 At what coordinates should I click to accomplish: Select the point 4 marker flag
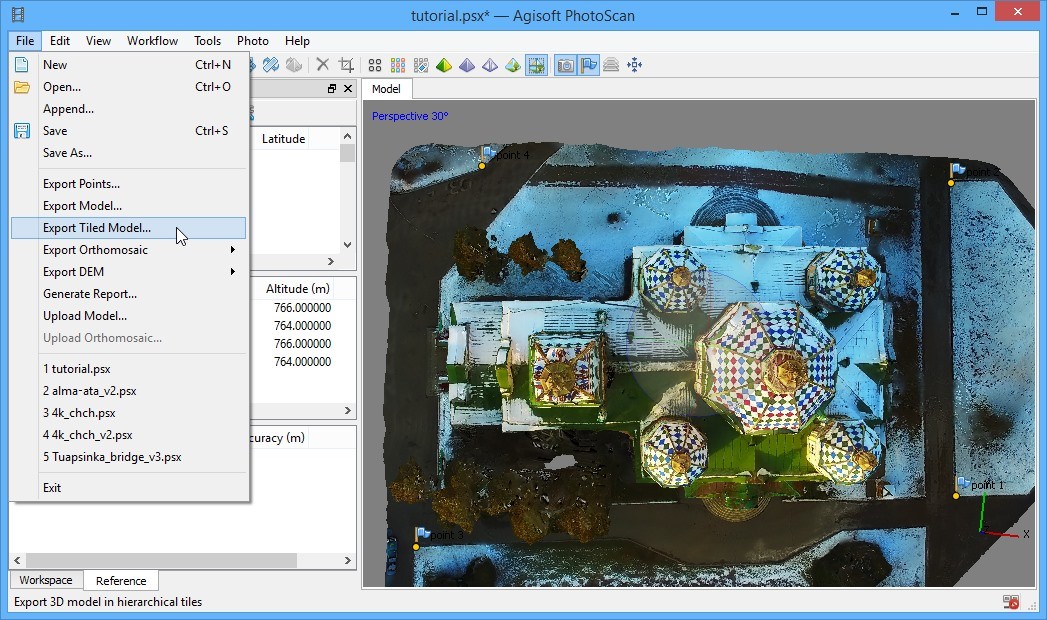(488, 153)
